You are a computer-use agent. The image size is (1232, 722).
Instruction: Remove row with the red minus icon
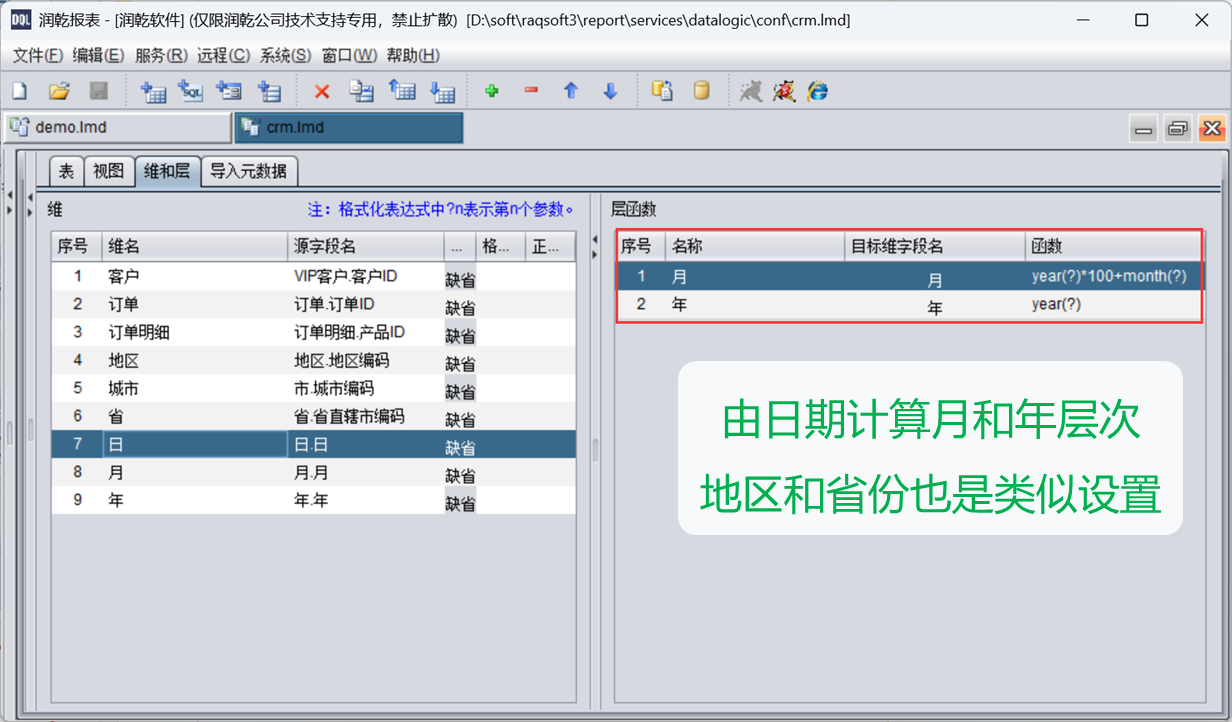[531, 91]
